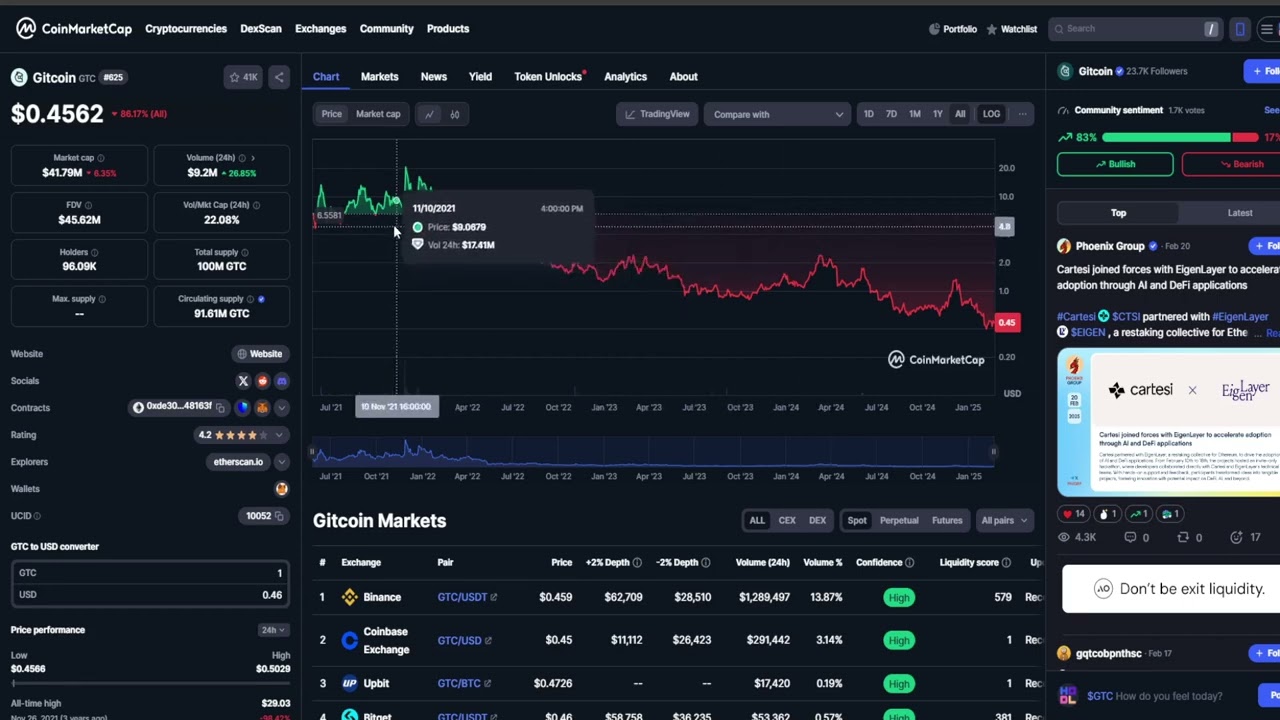Open the Cartesi EigenLayer post image

point(1168,423)
